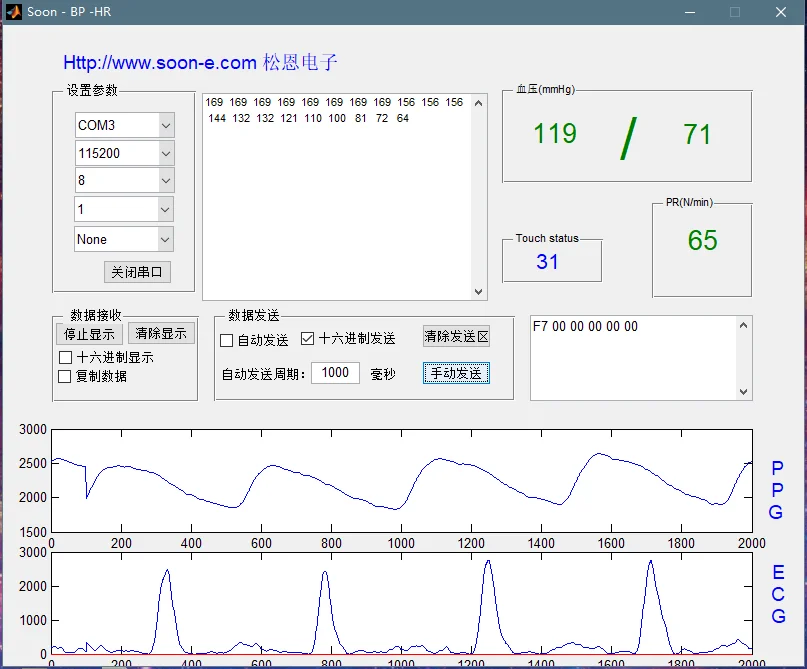Click the Touch status value 31
Screen dimensions: 807x669
pyautogui.click(x=547, y=261)
